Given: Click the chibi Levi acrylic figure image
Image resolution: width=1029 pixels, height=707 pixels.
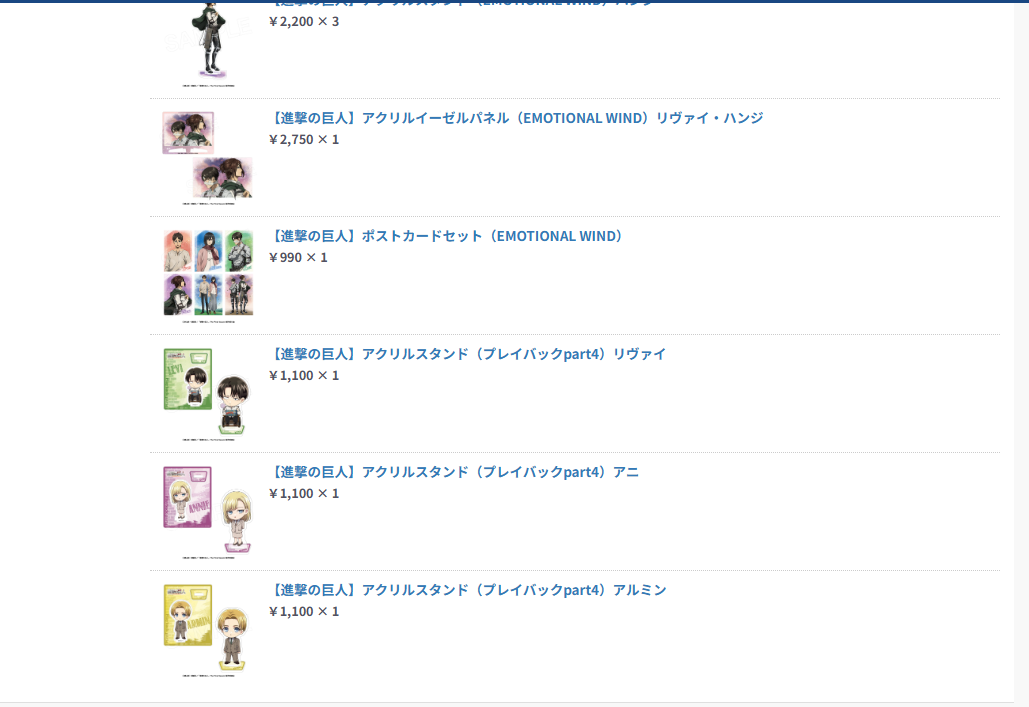Looking at the screenshot, I should coord(232,405).
